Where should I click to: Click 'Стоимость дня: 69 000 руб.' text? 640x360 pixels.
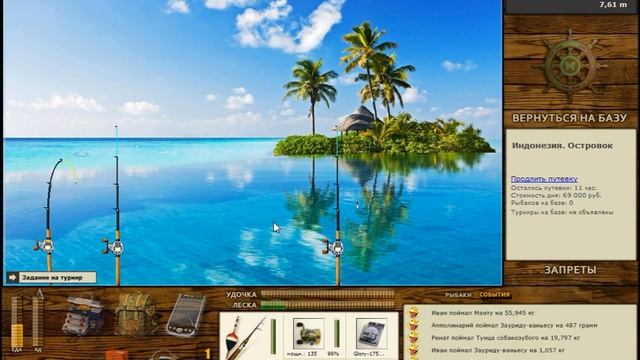tap(556, 196)
